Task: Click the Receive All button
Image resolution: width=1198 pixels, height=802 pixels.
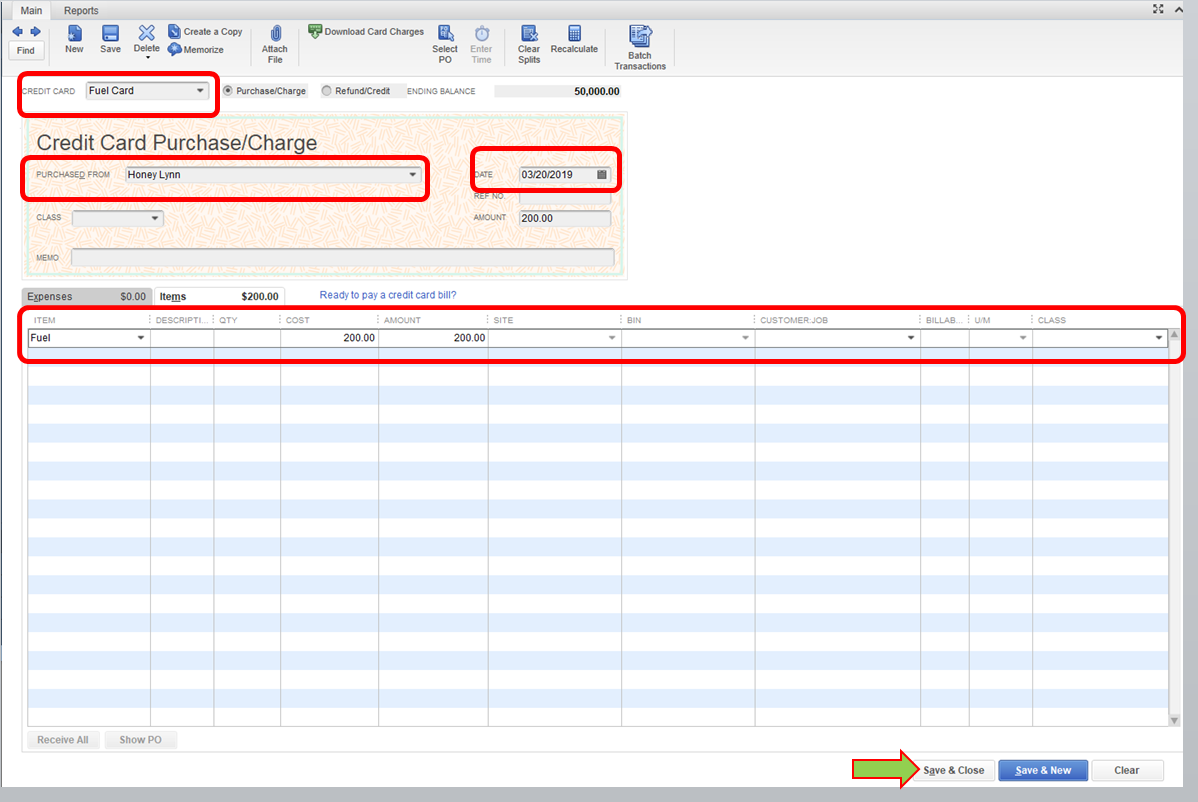Action: coord(63,740)
